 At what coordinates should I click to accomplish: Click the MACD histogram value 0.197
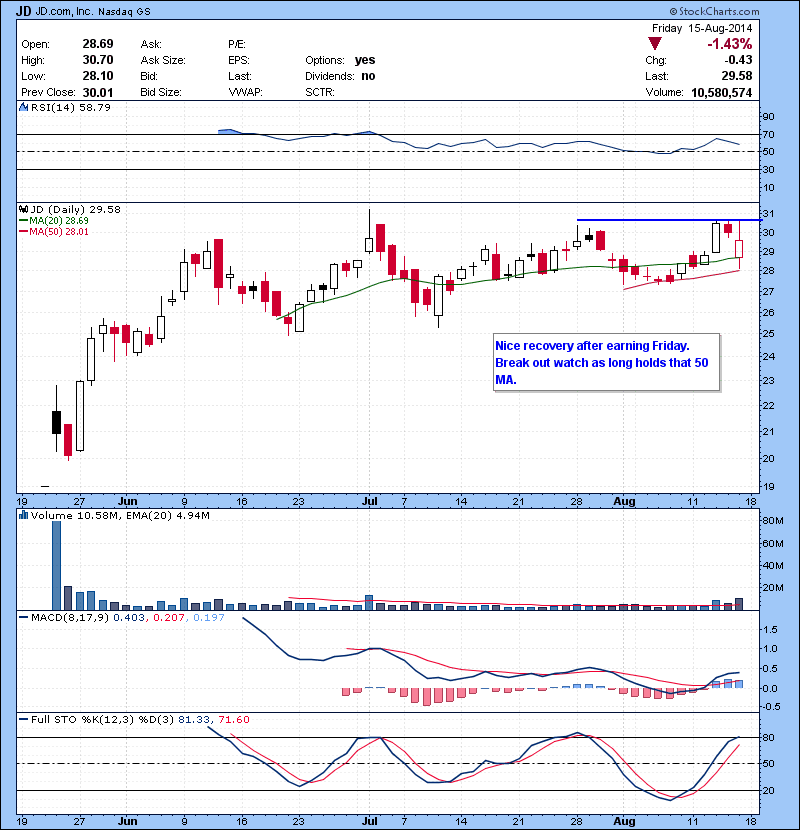[x=209, y=618]
